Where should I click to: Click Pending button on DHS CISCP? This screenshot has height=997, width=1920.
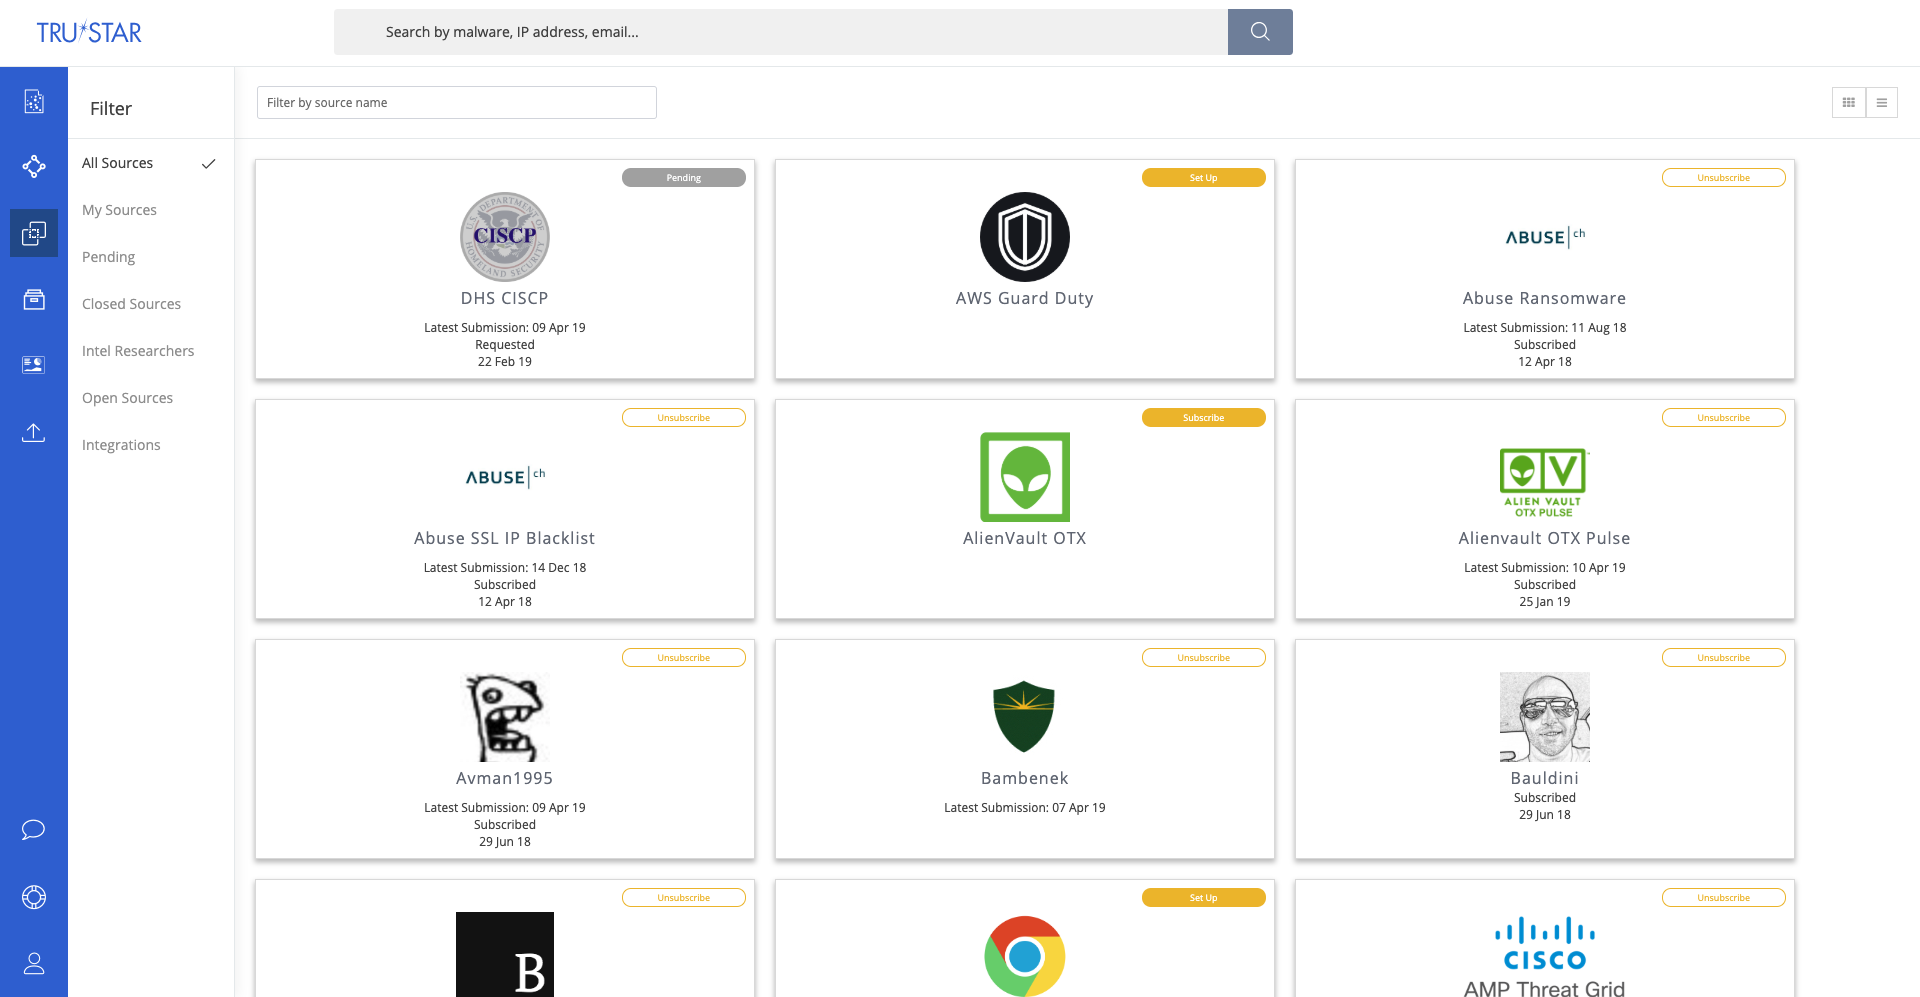pyautogui.click(x=684, y=177)
